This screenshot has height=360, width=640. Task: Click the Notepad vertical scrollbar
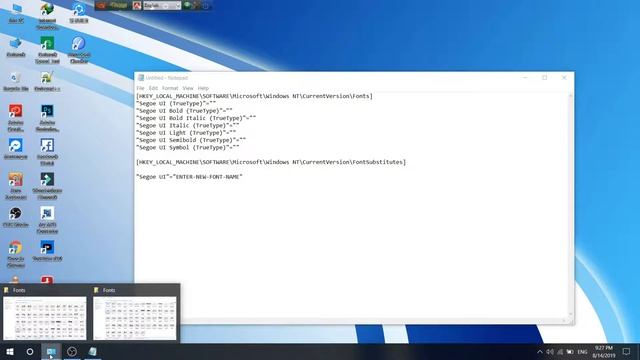tap(571, 206)
